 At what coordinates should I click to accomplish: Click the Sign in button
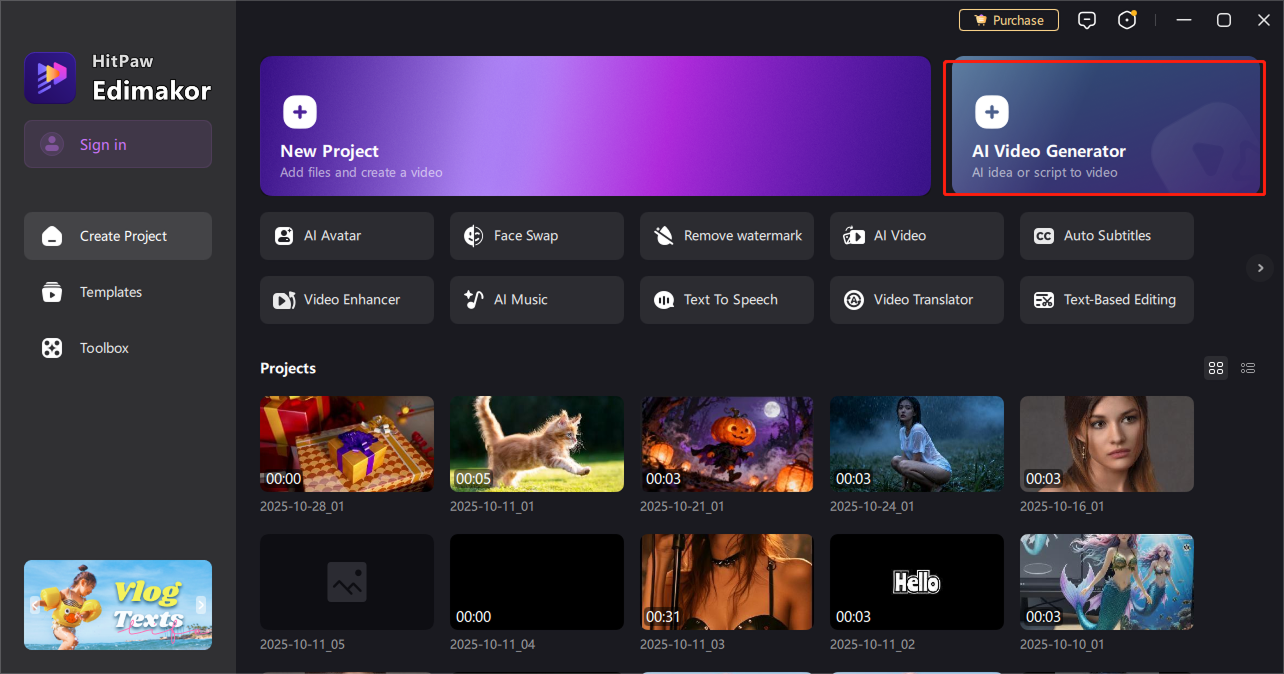pos(118,144)
